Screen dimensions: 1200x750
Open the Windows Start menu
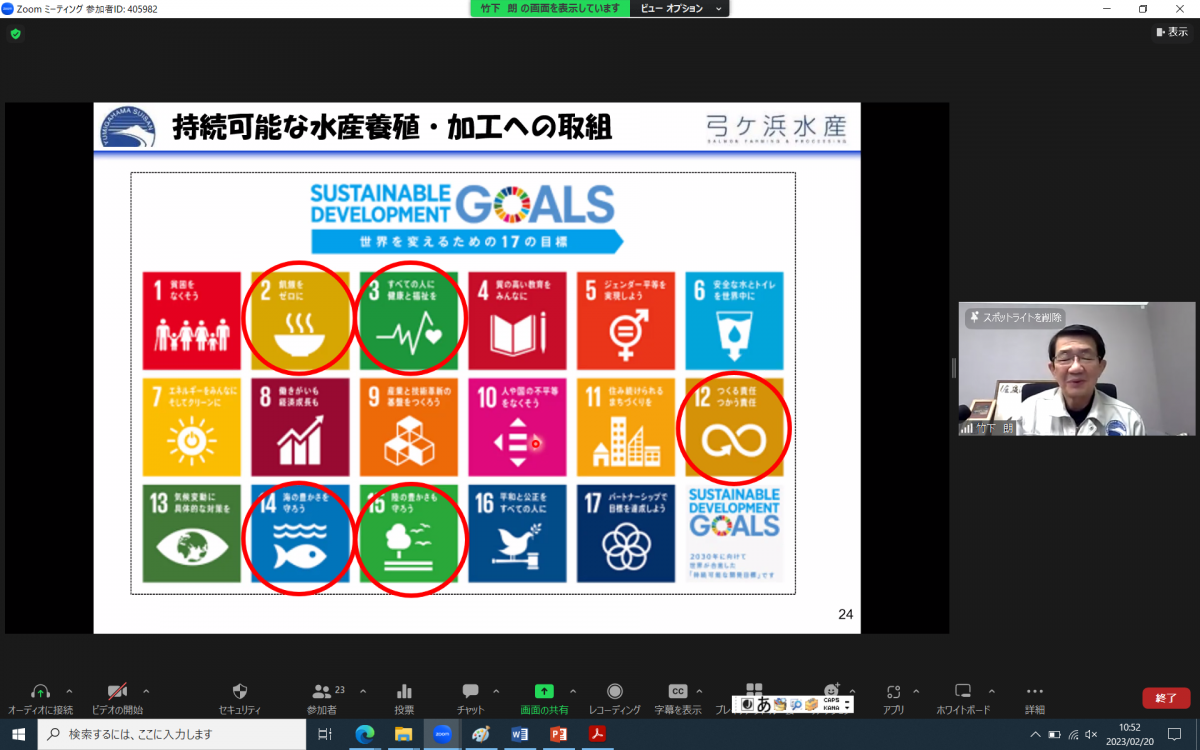(19, 734)
